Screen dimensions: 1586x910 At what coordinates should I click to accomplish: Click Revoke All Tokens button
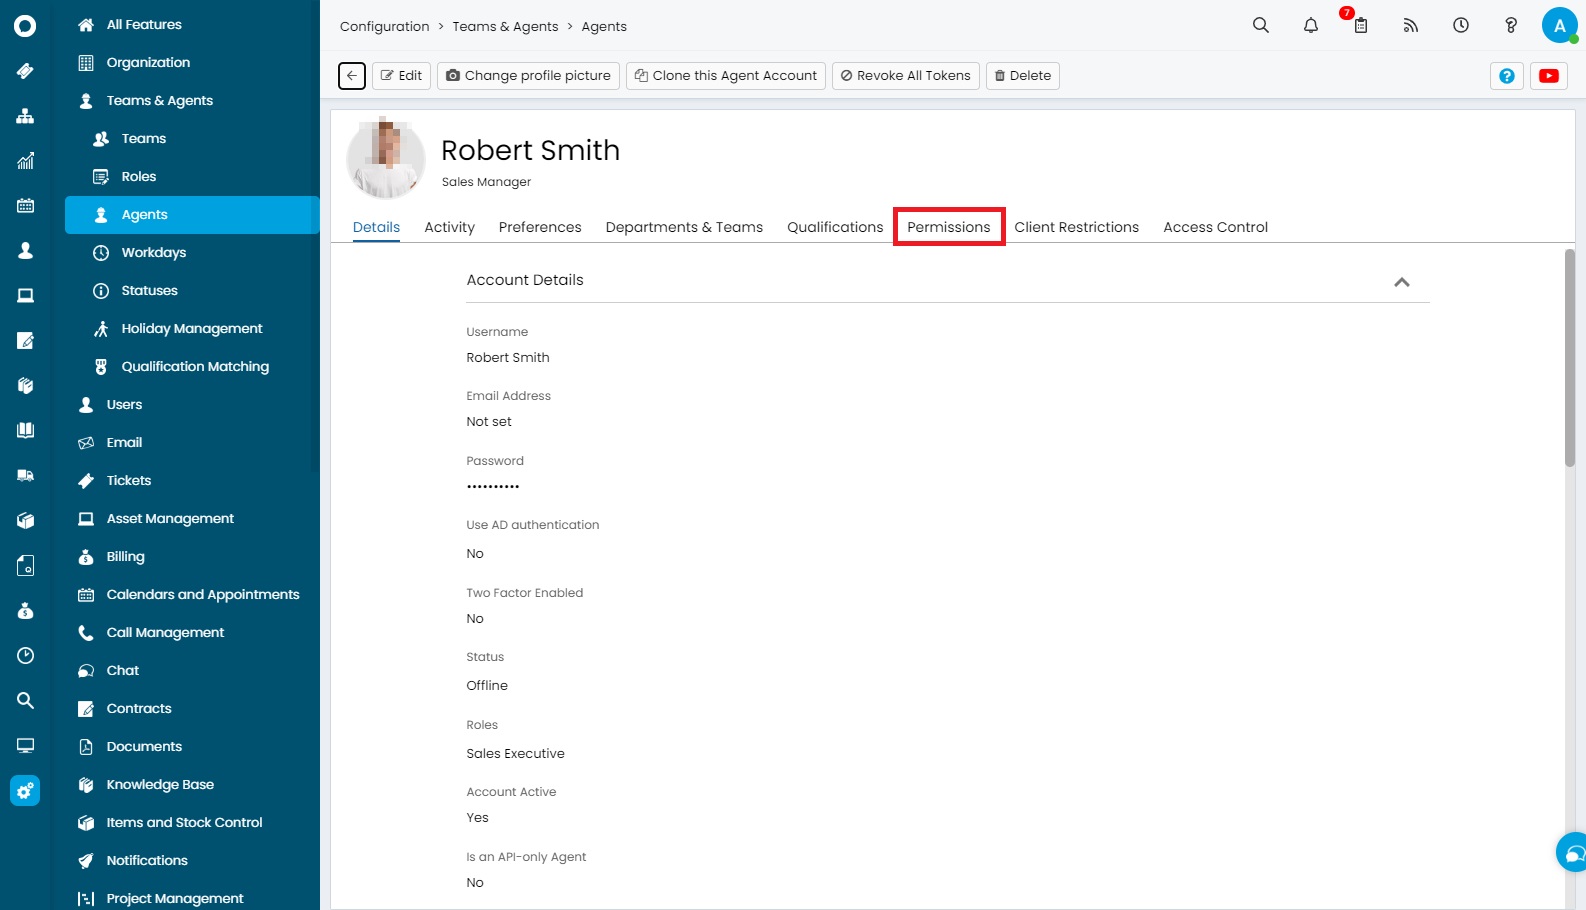(905, 76)
